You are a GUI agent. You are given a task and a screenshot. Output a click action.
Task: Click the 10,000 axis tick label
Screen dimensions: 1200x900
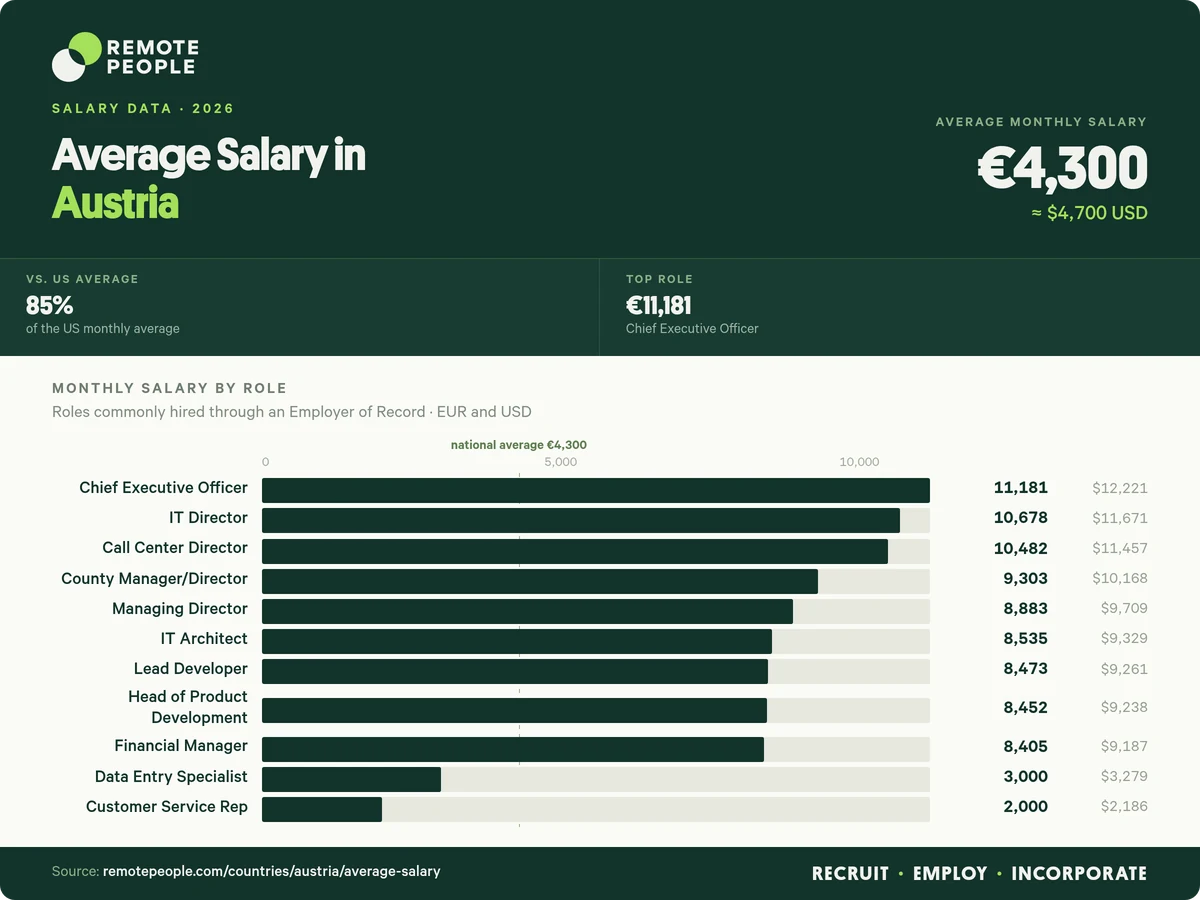click(x=859, y=462)
